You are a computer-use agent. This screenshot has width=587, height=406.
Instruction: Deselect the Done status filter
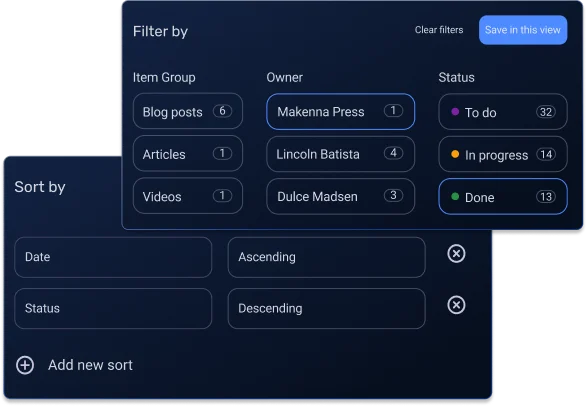pos(502,196)
